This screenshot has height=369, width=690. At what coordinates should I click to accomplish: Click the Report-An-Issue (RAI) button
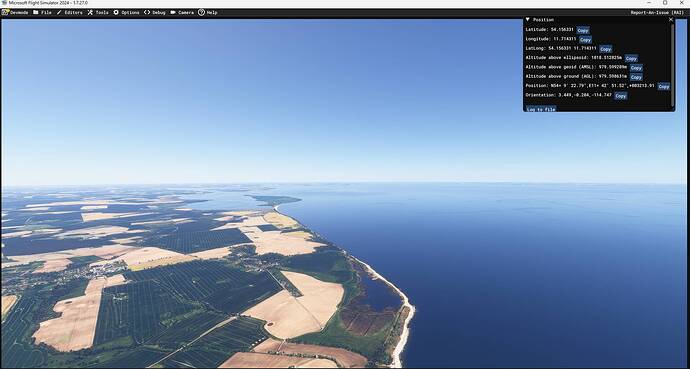(x=657, y=13)
